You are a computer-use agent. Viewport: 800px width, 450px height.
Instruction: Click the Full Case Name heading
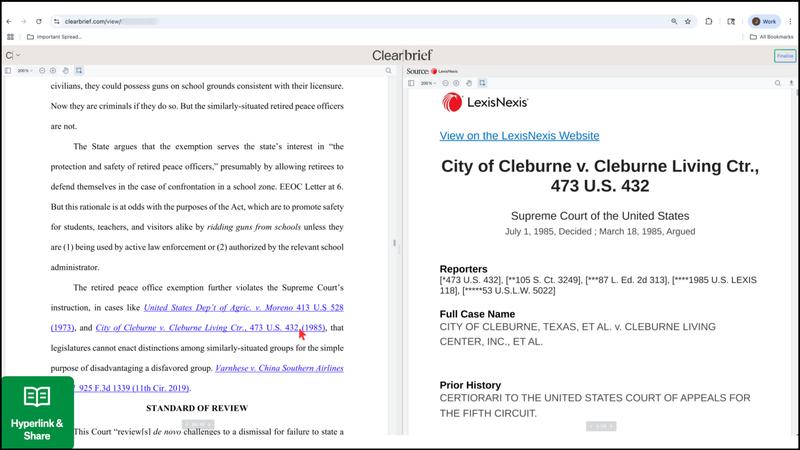477,314
